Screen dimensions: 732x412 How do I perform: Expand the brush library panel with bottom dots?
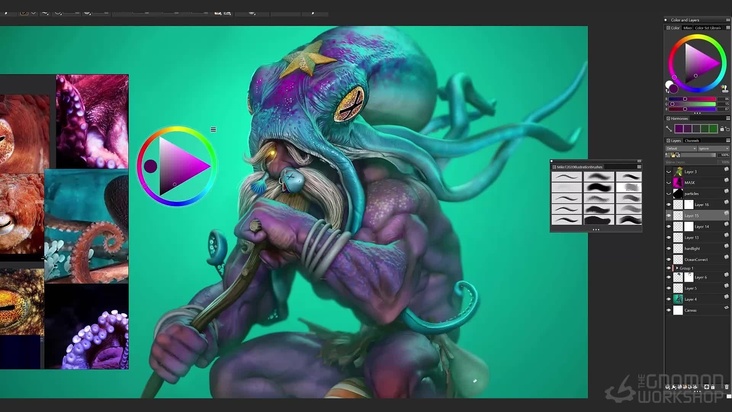pyautogui.click(x=596, y=230)
